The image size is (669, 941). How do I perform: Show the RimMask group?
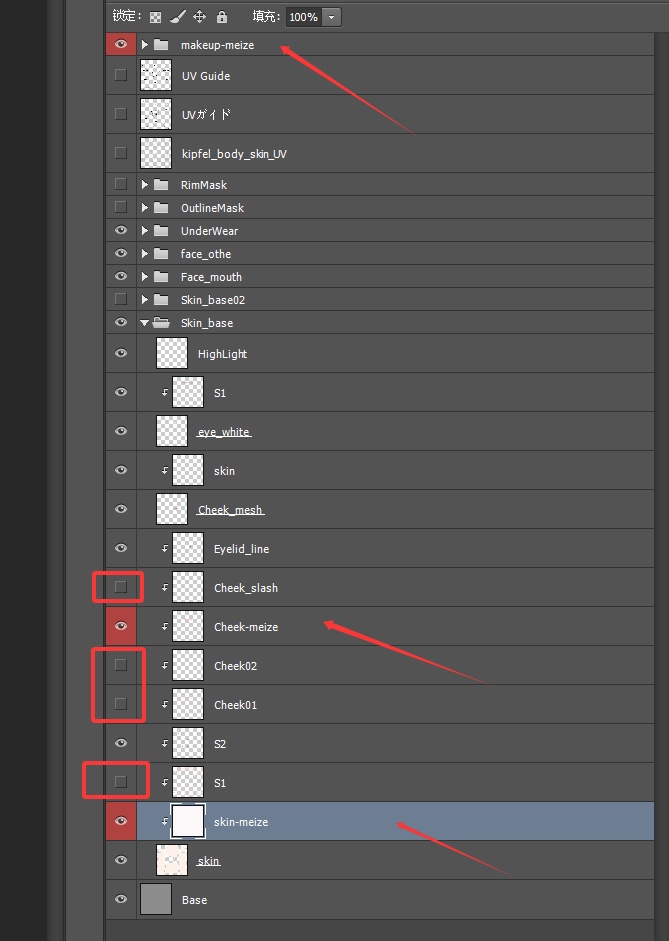[x=121, y=184]
